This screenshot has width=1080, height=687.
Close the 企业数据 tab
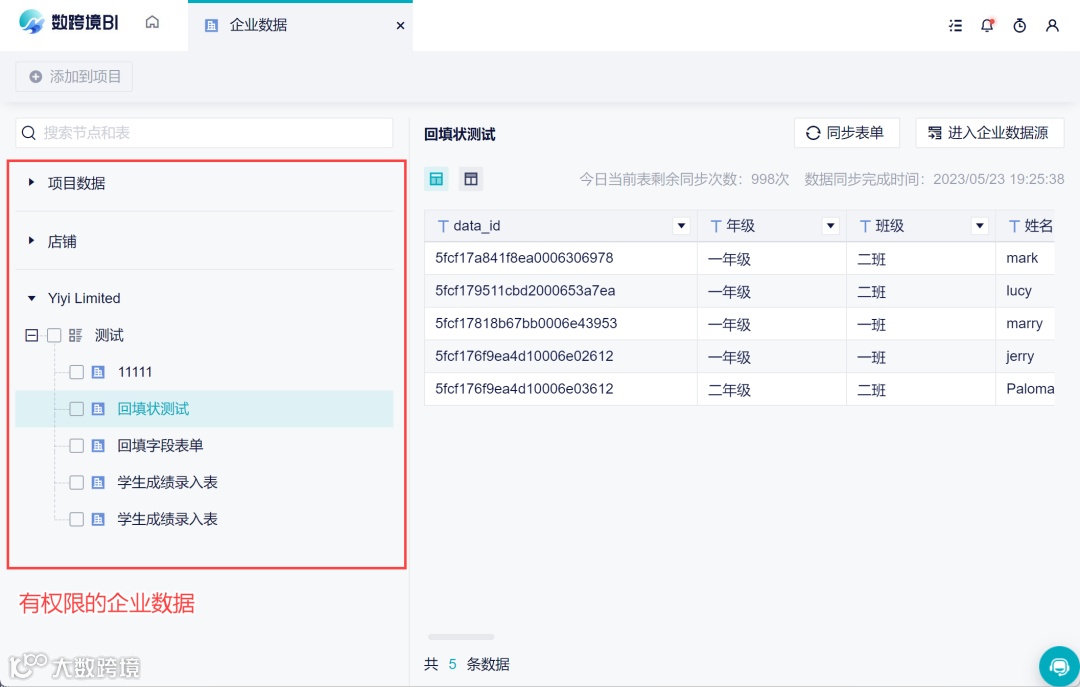[x=400, y=25]
